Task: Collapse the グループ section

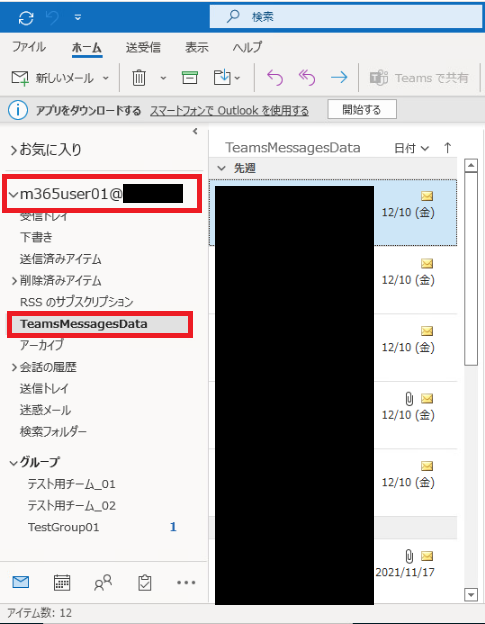Action: coord(14,462)
